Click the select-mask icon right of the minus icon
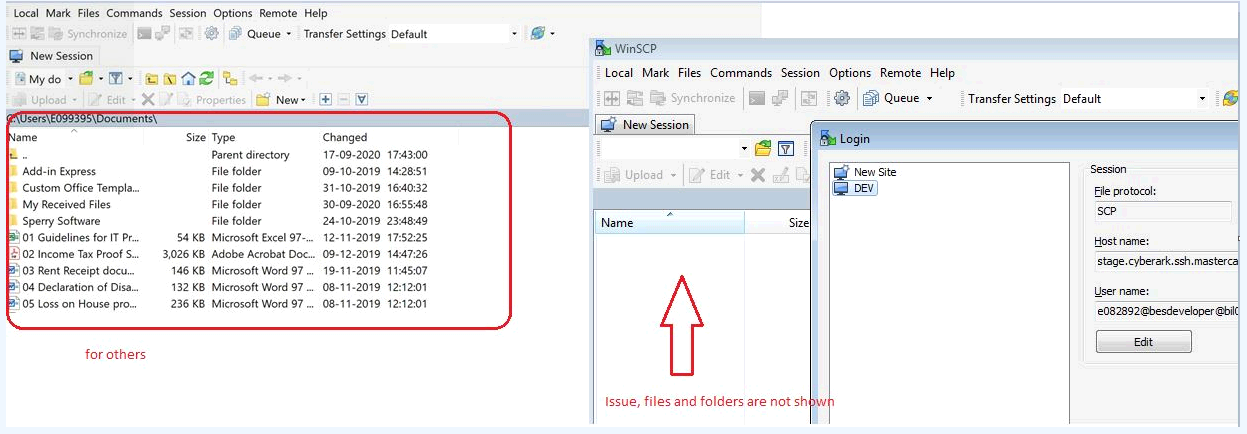Viewport: 1247px width, 434px height. pos(362,100)
